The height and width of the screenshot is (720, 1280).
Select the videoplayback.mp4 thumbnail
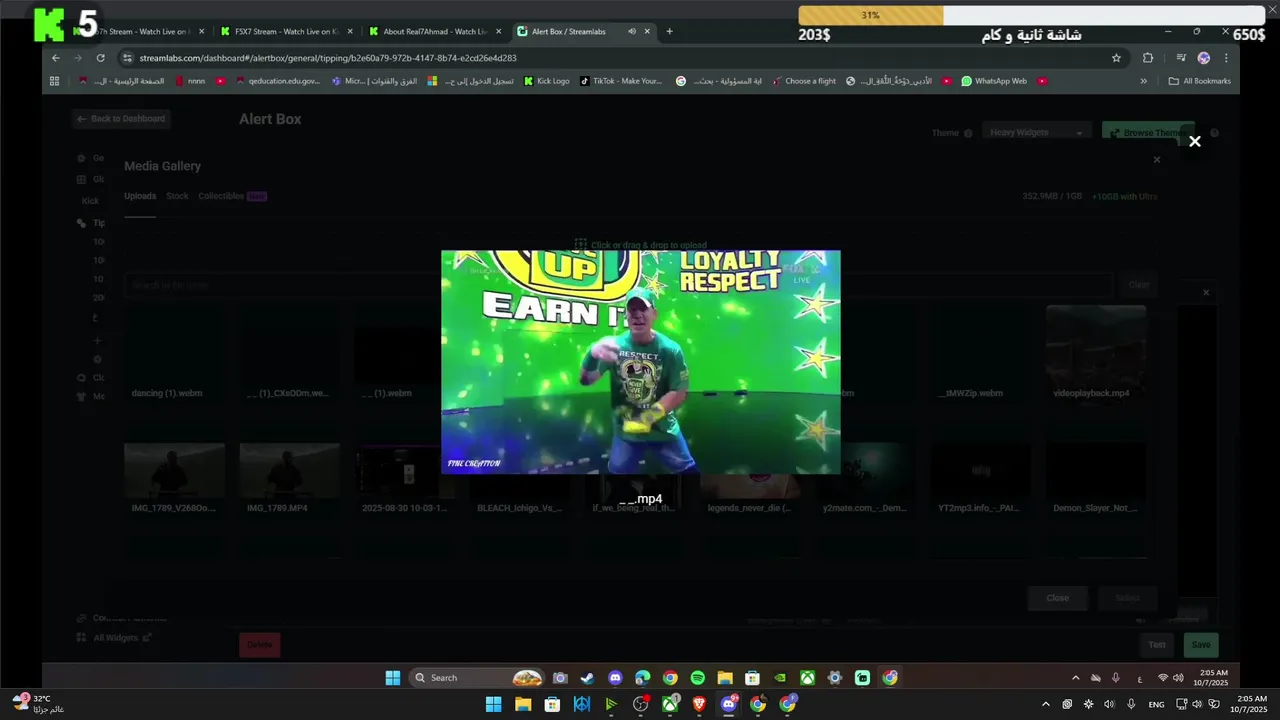click(1096, 352)
